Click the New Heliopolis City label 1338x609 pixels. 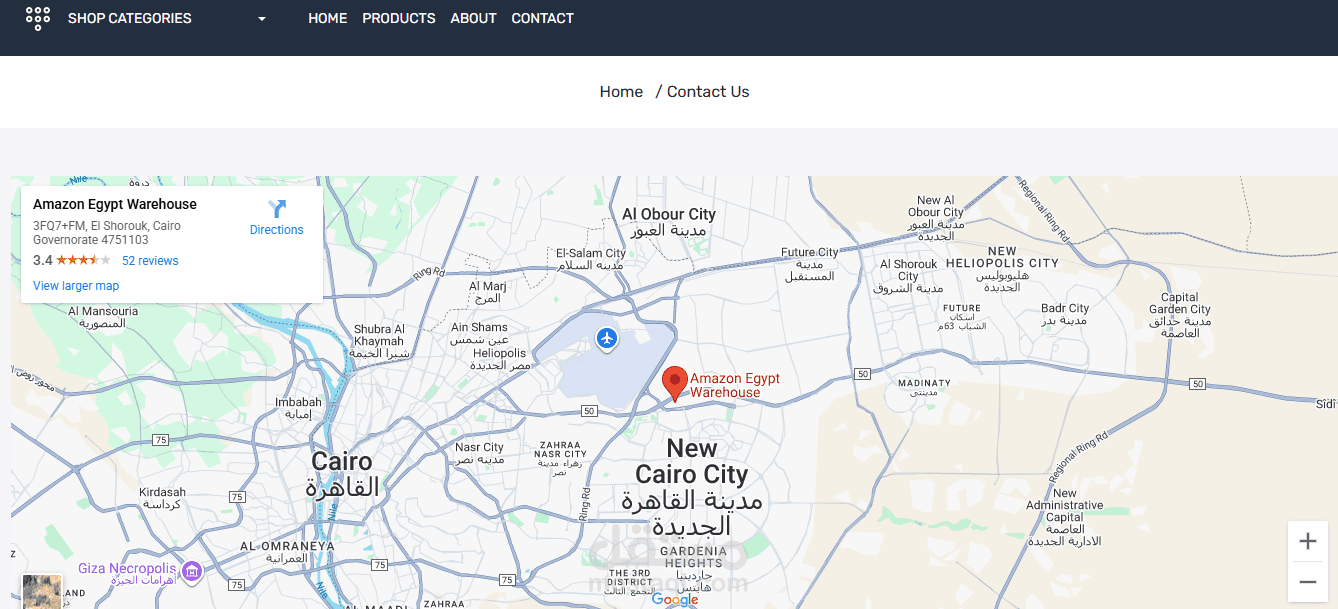(x=1002, y=269)
